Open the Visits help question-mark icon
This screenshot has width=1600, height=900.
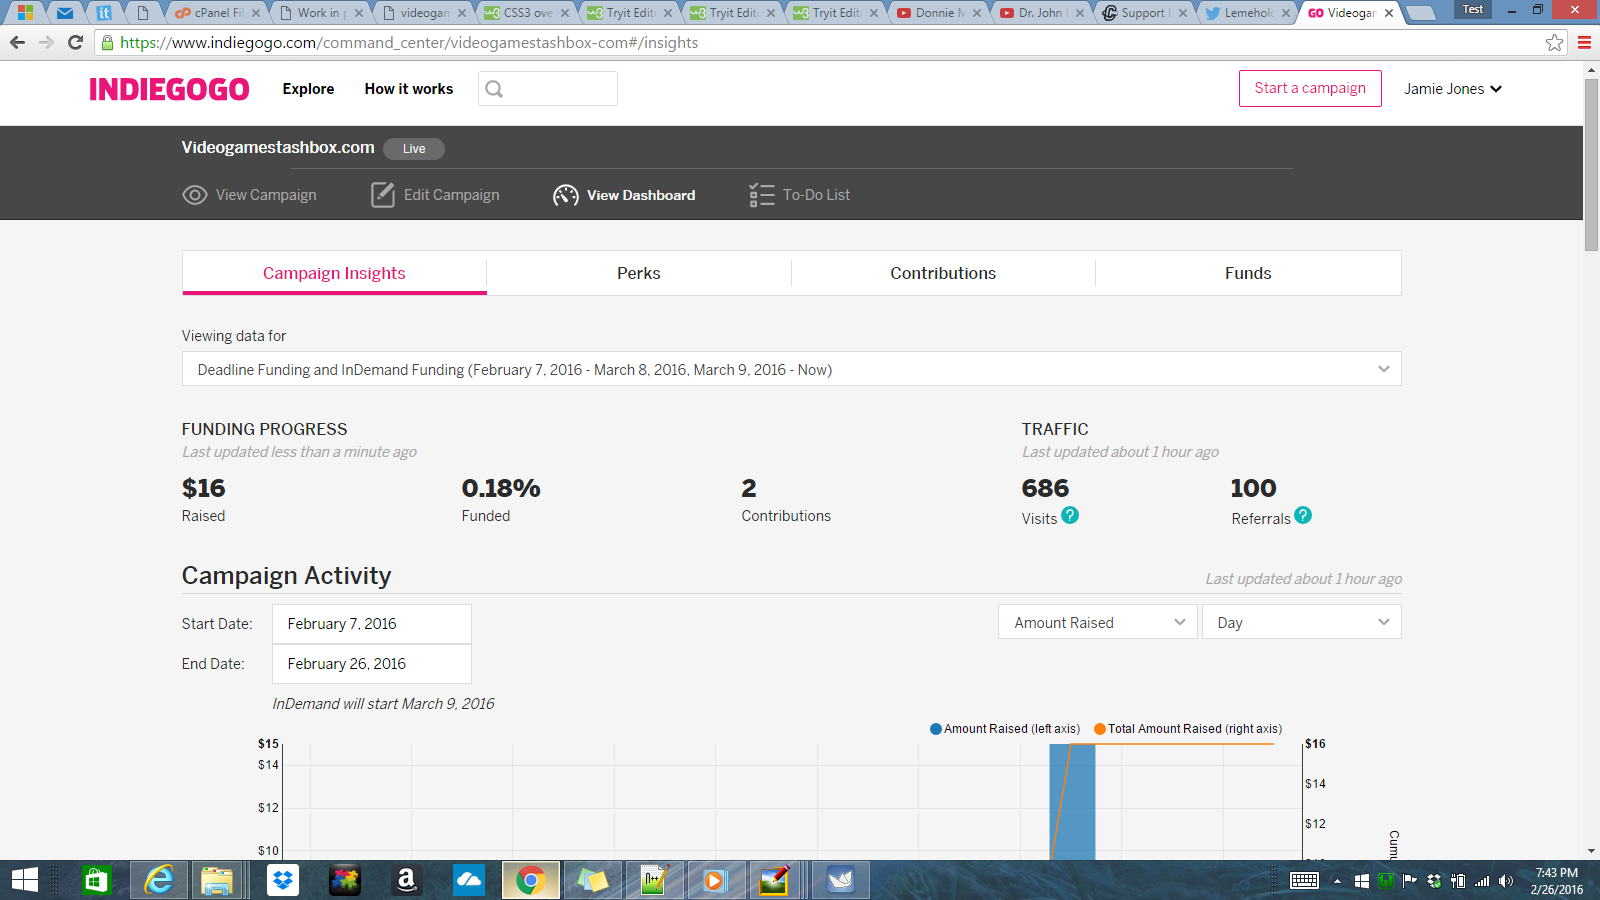[1070, 517]
